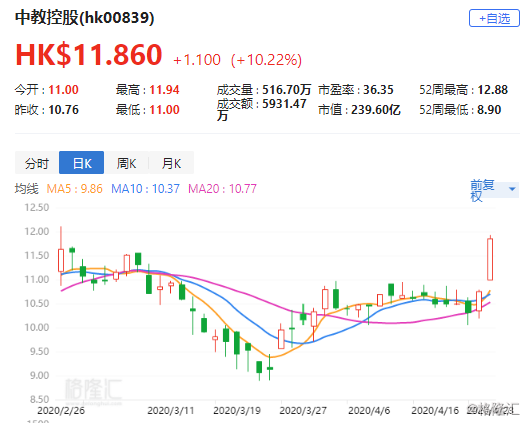
Task: Click the 8.50 price axis label
Action: pyautogui.click(x=39, y=399)
